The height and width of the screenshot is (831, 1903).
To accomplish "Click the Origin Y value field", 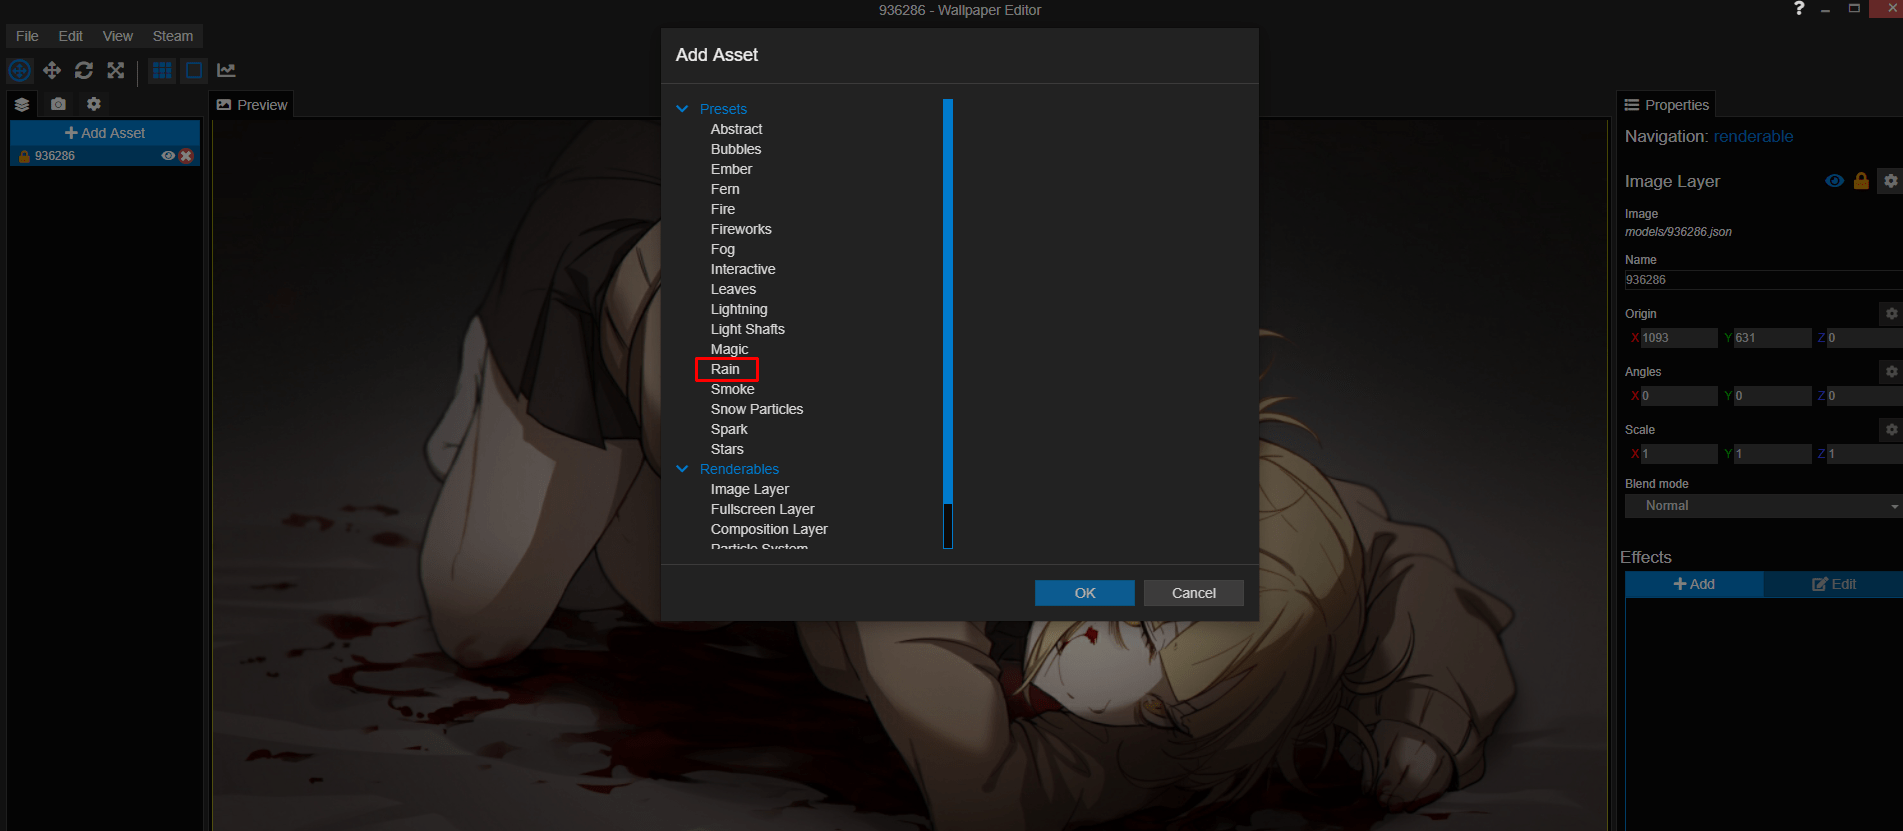I will coord(1772,338).
